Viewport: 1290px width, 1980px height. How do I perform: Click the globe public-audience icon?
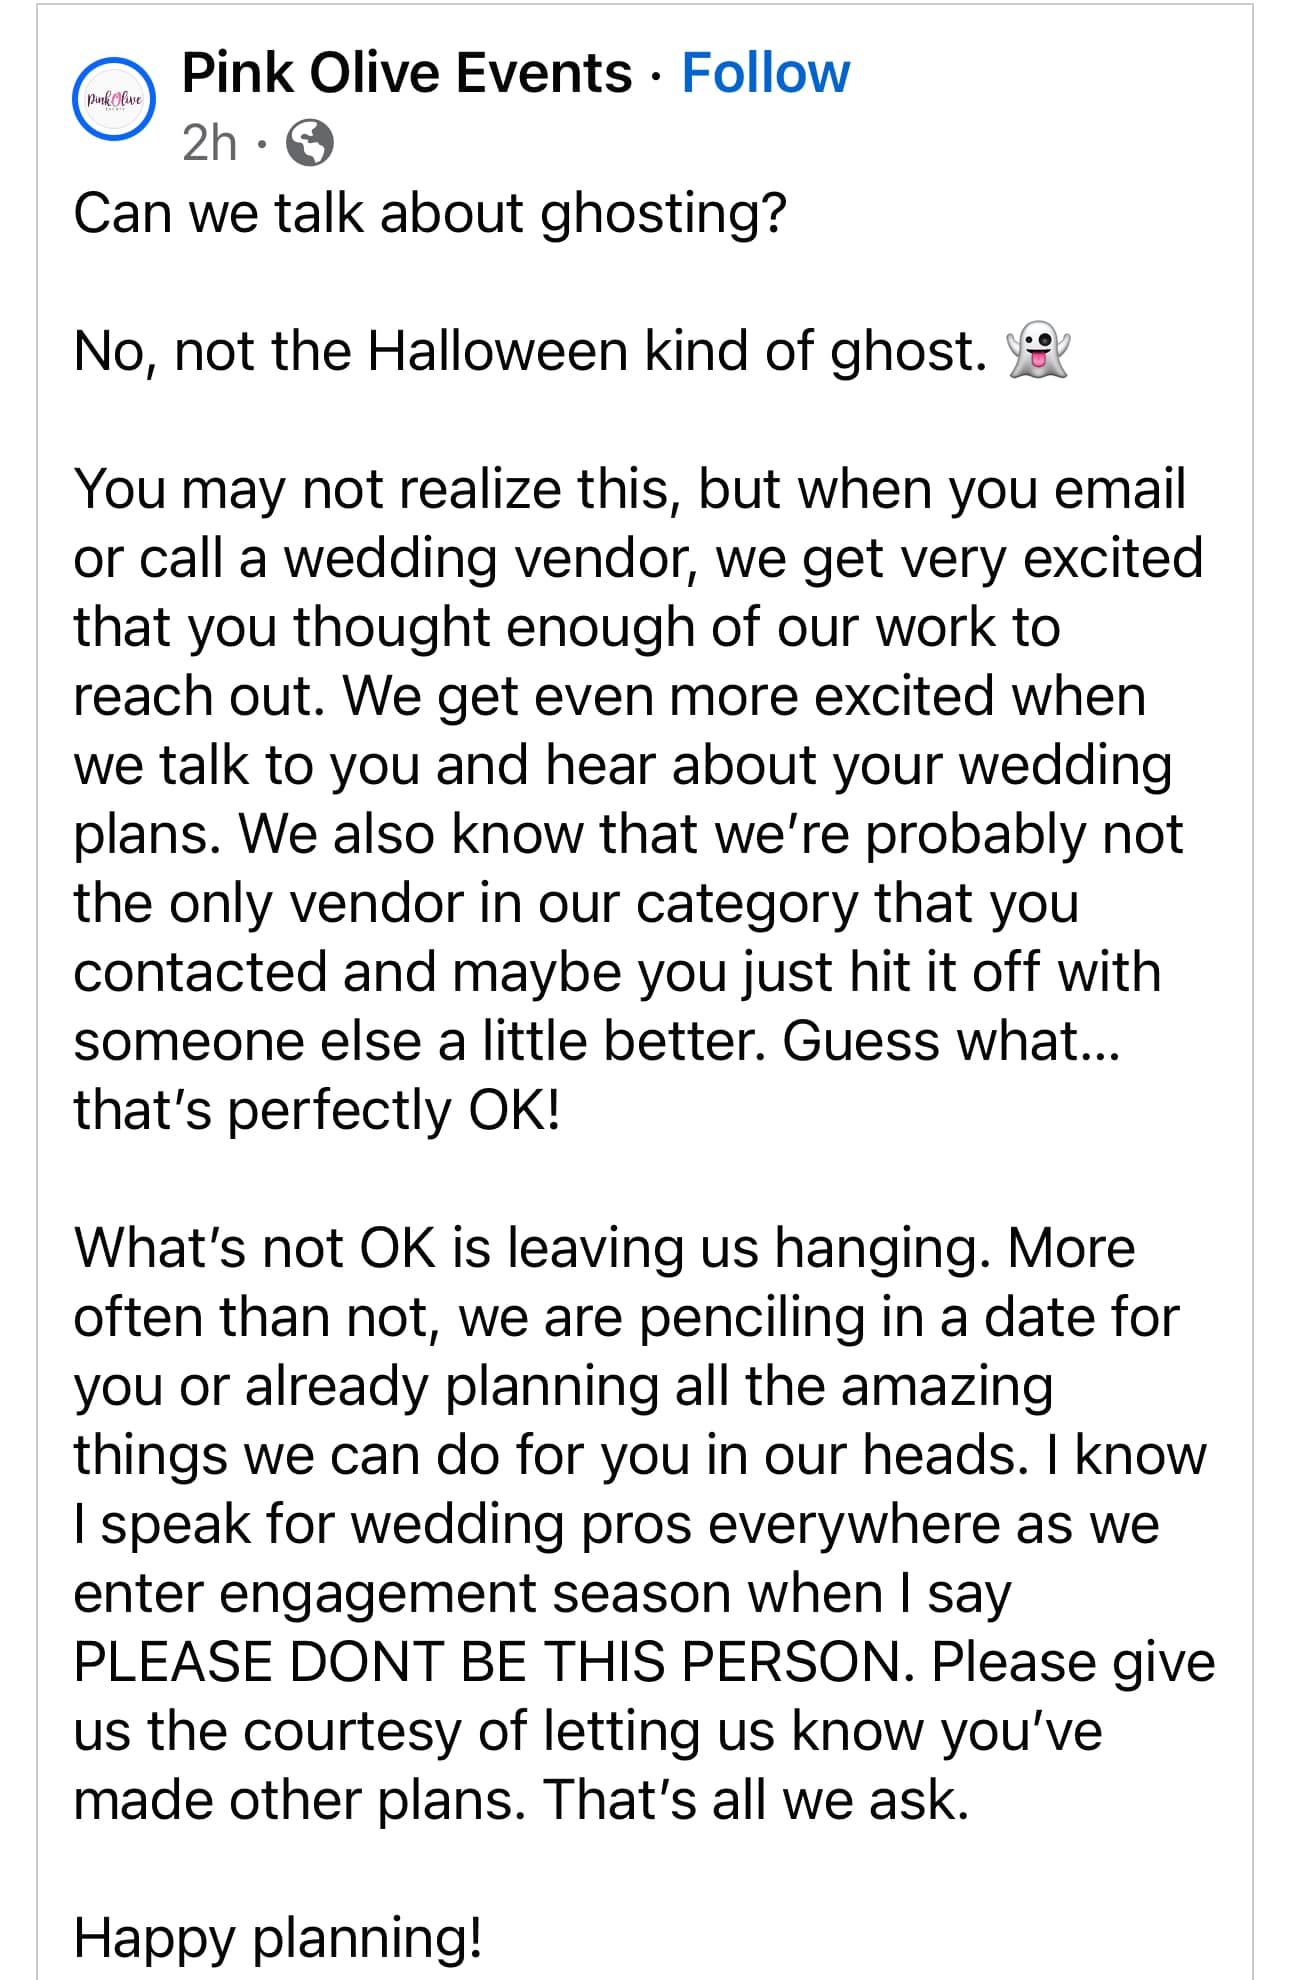tap(310, 143)
